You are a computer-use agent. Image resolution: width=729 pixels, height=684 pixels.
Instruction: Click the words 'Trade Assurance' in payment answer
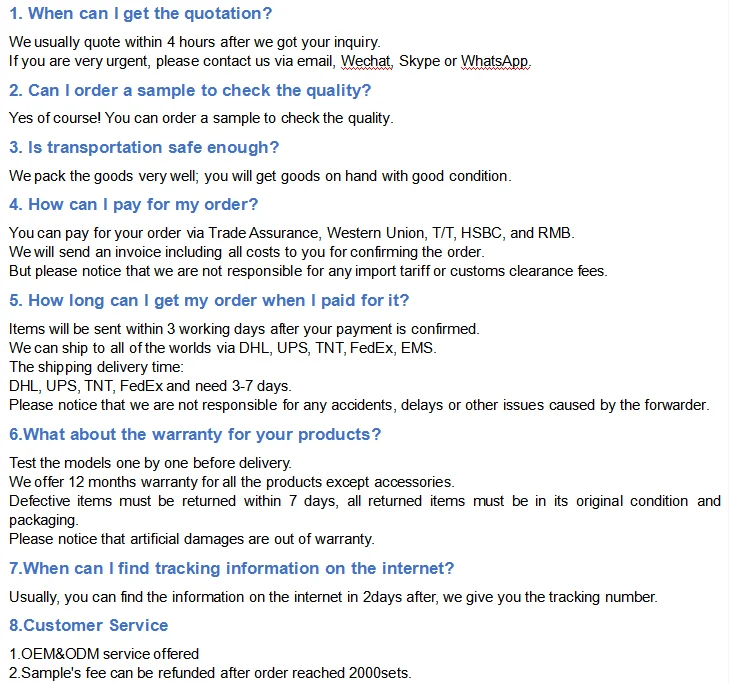tap(264, 232)
